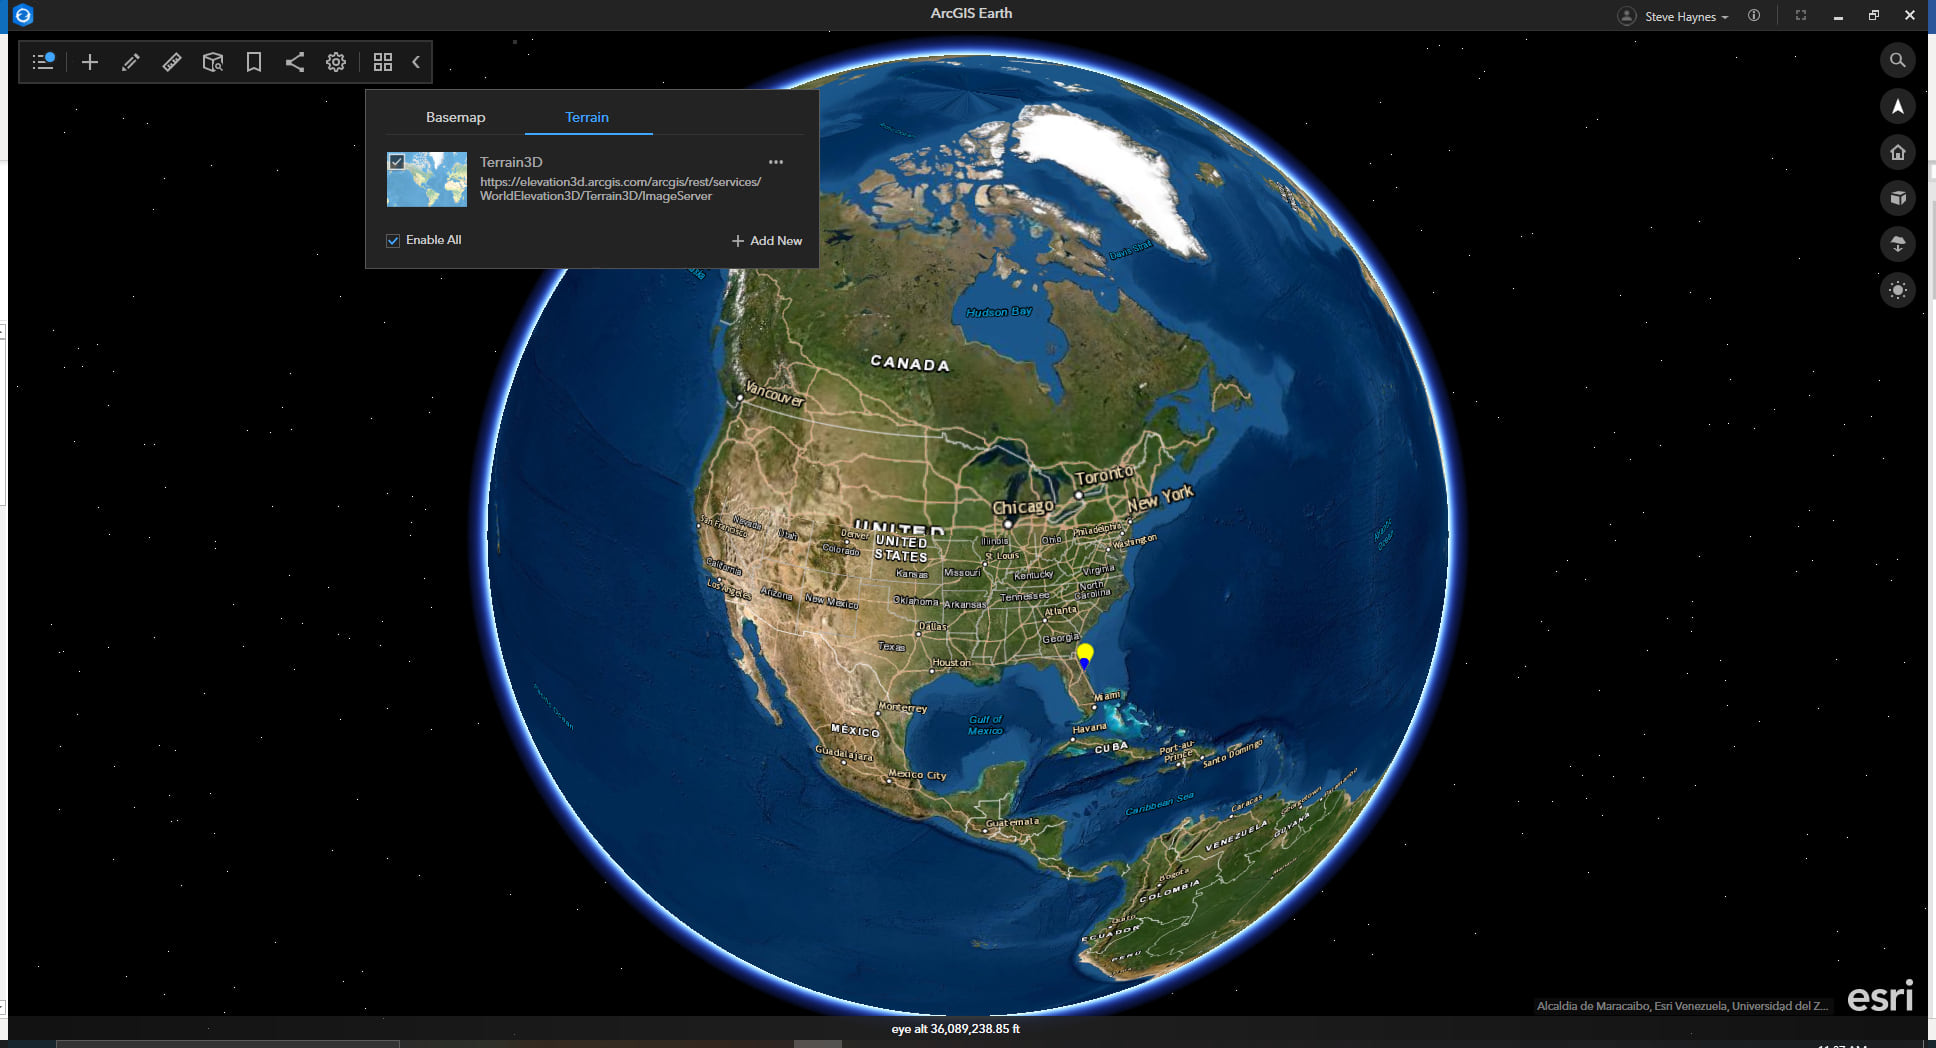Click the yellow placemark pin near Florida

(x=1085, y=656)
